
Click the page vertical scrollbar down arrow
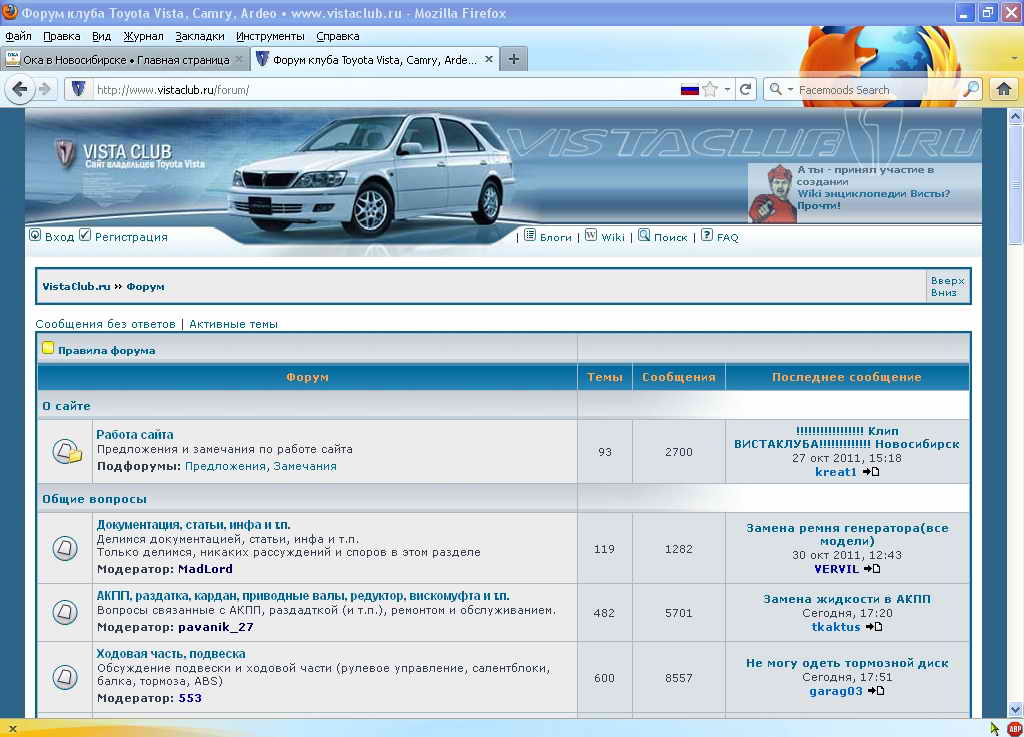pyautogui.click(x=1016, y=709)
